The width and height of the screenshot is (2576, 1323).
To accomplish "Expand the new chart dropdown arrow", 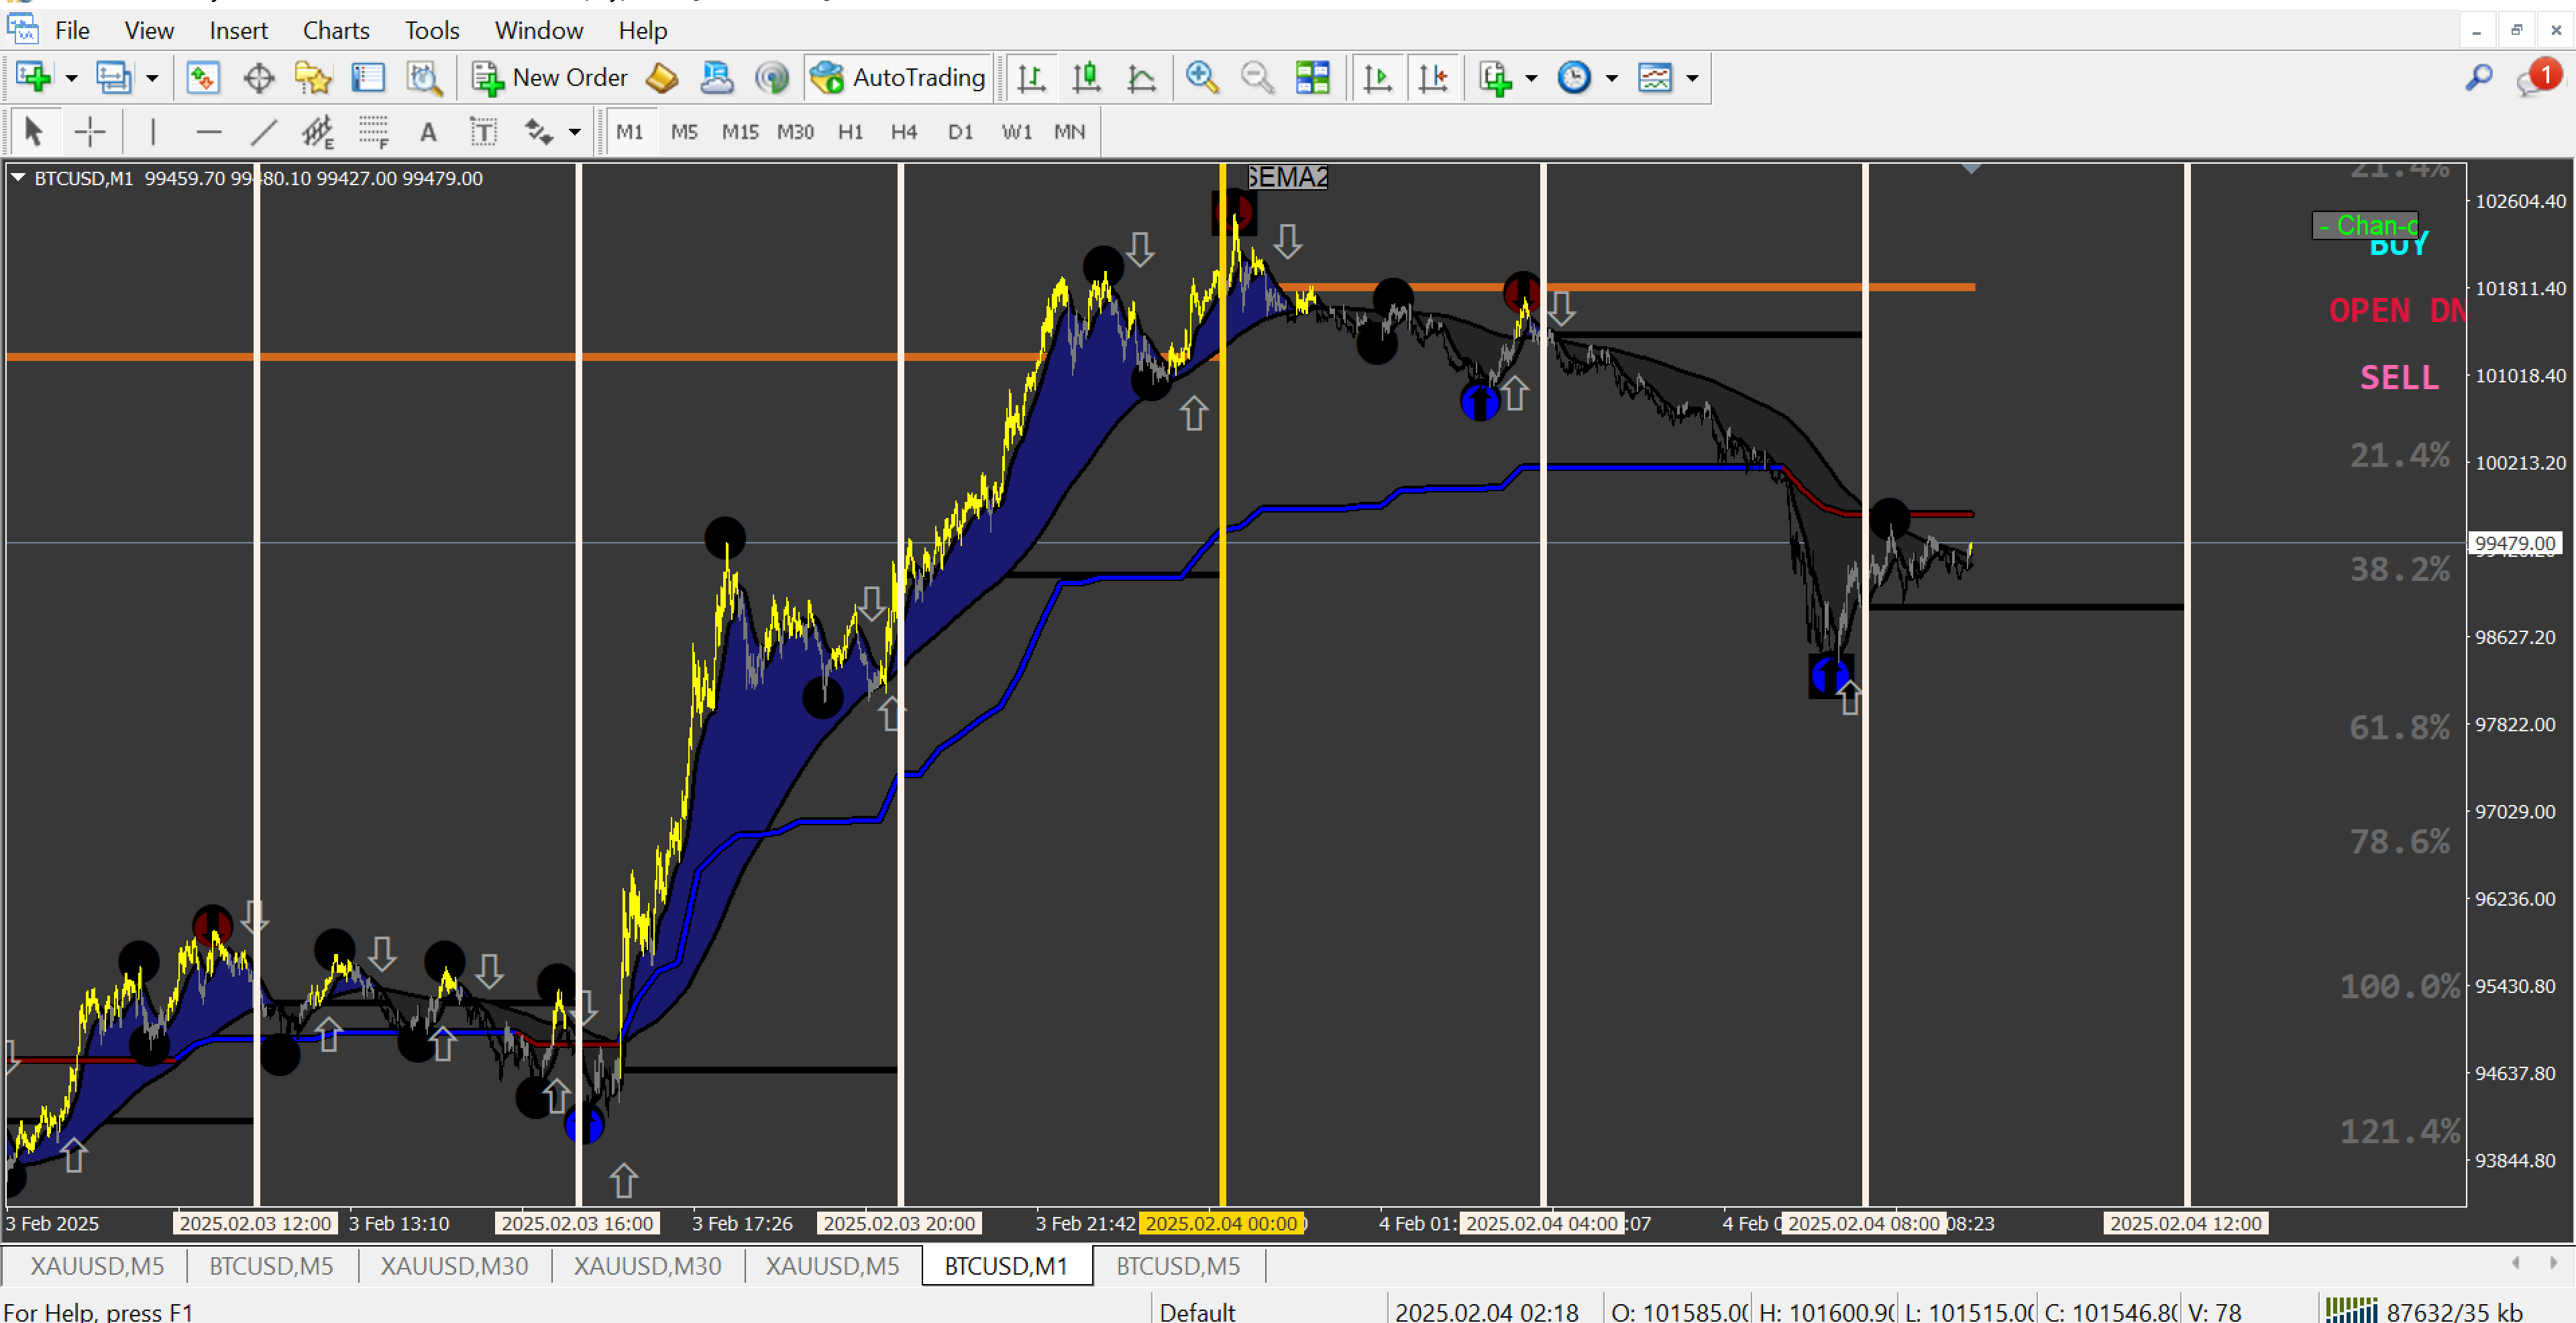I will click(71, 77).
